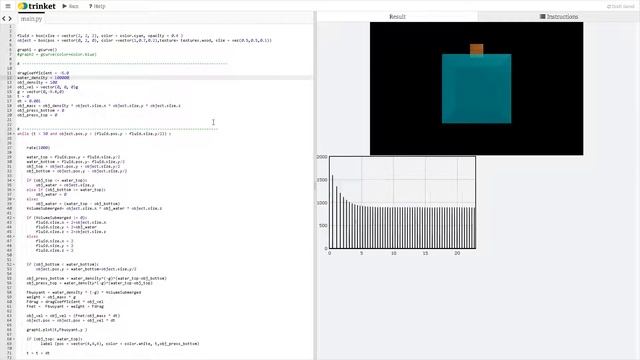Image resolution: width=640 pixels, height=360 pixels.
Task: Click the water_density value on line 12
Action: coord(62,78)
